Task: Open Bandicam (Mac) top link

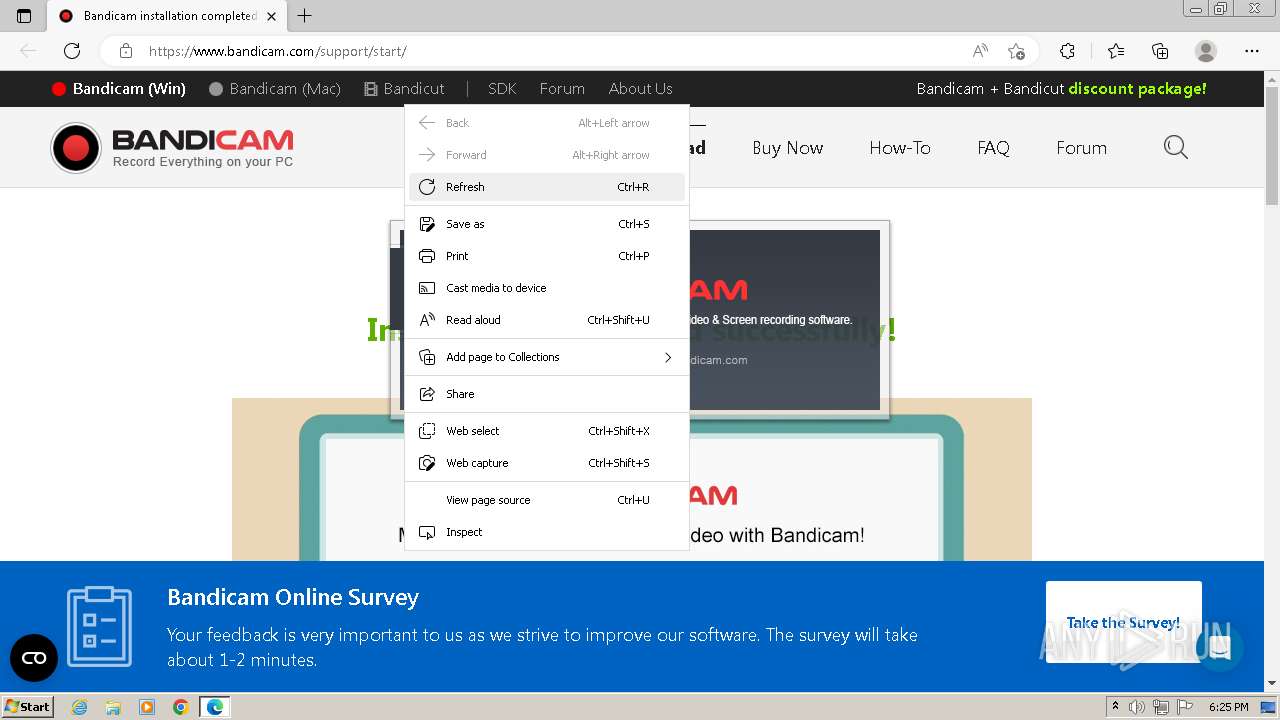Action: click(275, 89)
